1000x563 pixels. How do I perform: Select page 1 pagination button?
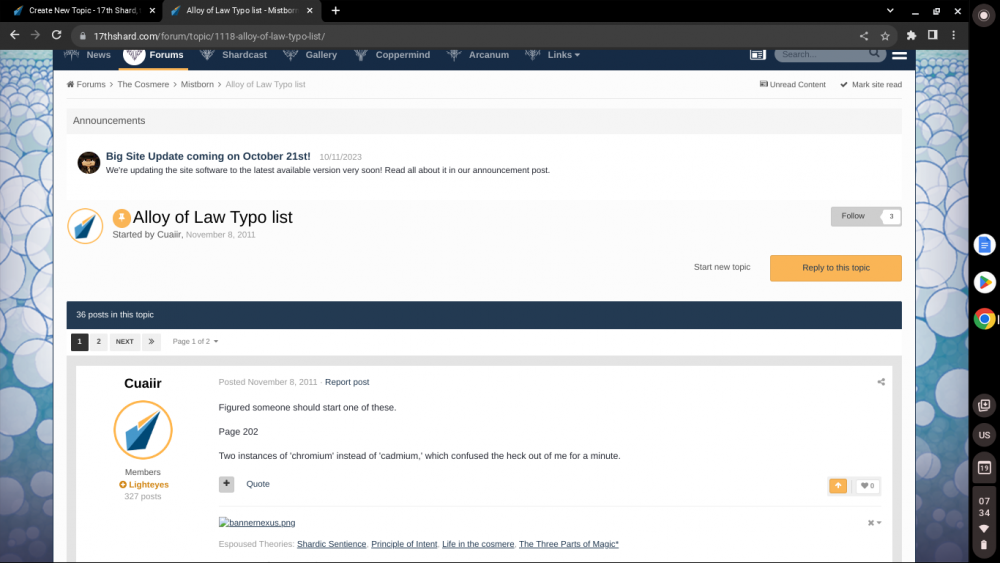(80, 342)
